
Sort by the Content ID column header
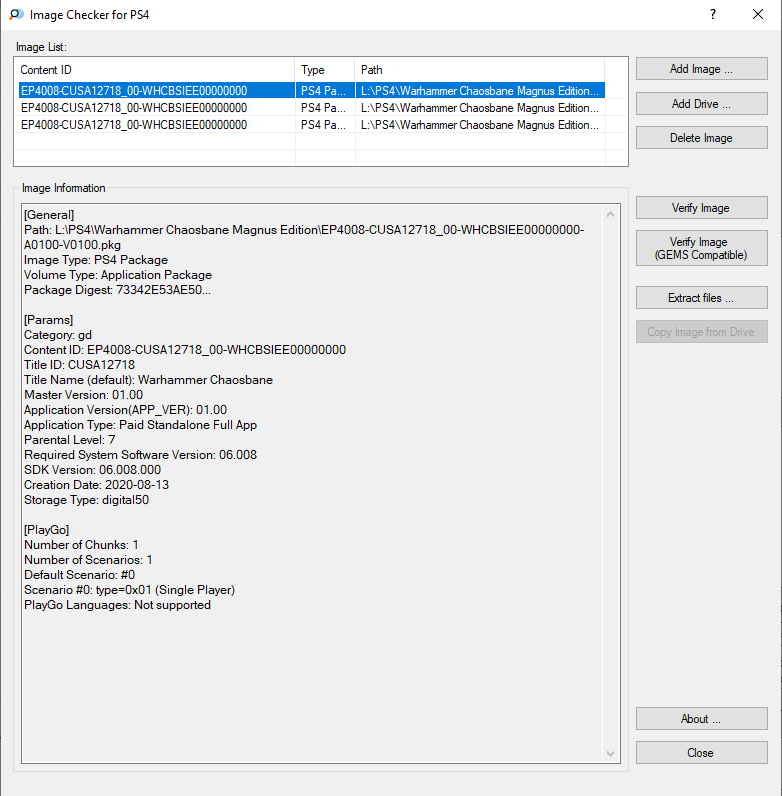(155, 70)
